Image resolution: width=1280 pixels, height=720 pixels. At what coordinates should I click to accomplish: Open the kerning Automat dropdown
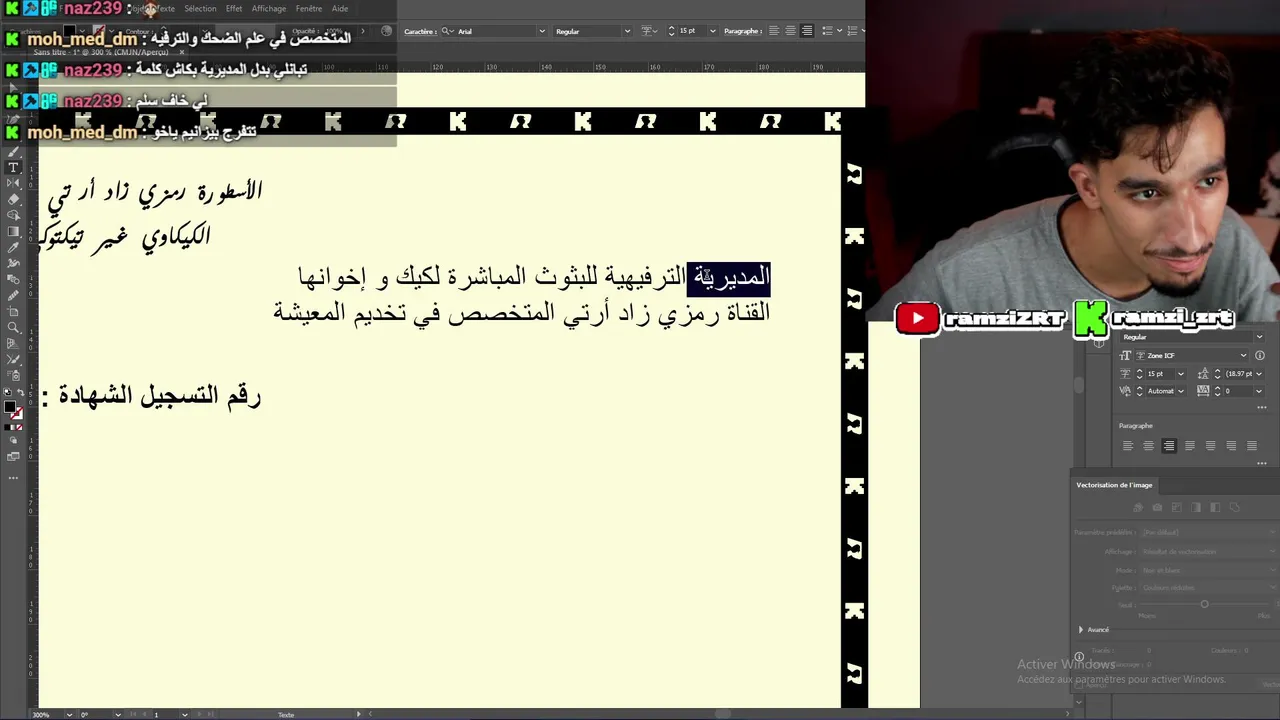tap(1181, 391)
